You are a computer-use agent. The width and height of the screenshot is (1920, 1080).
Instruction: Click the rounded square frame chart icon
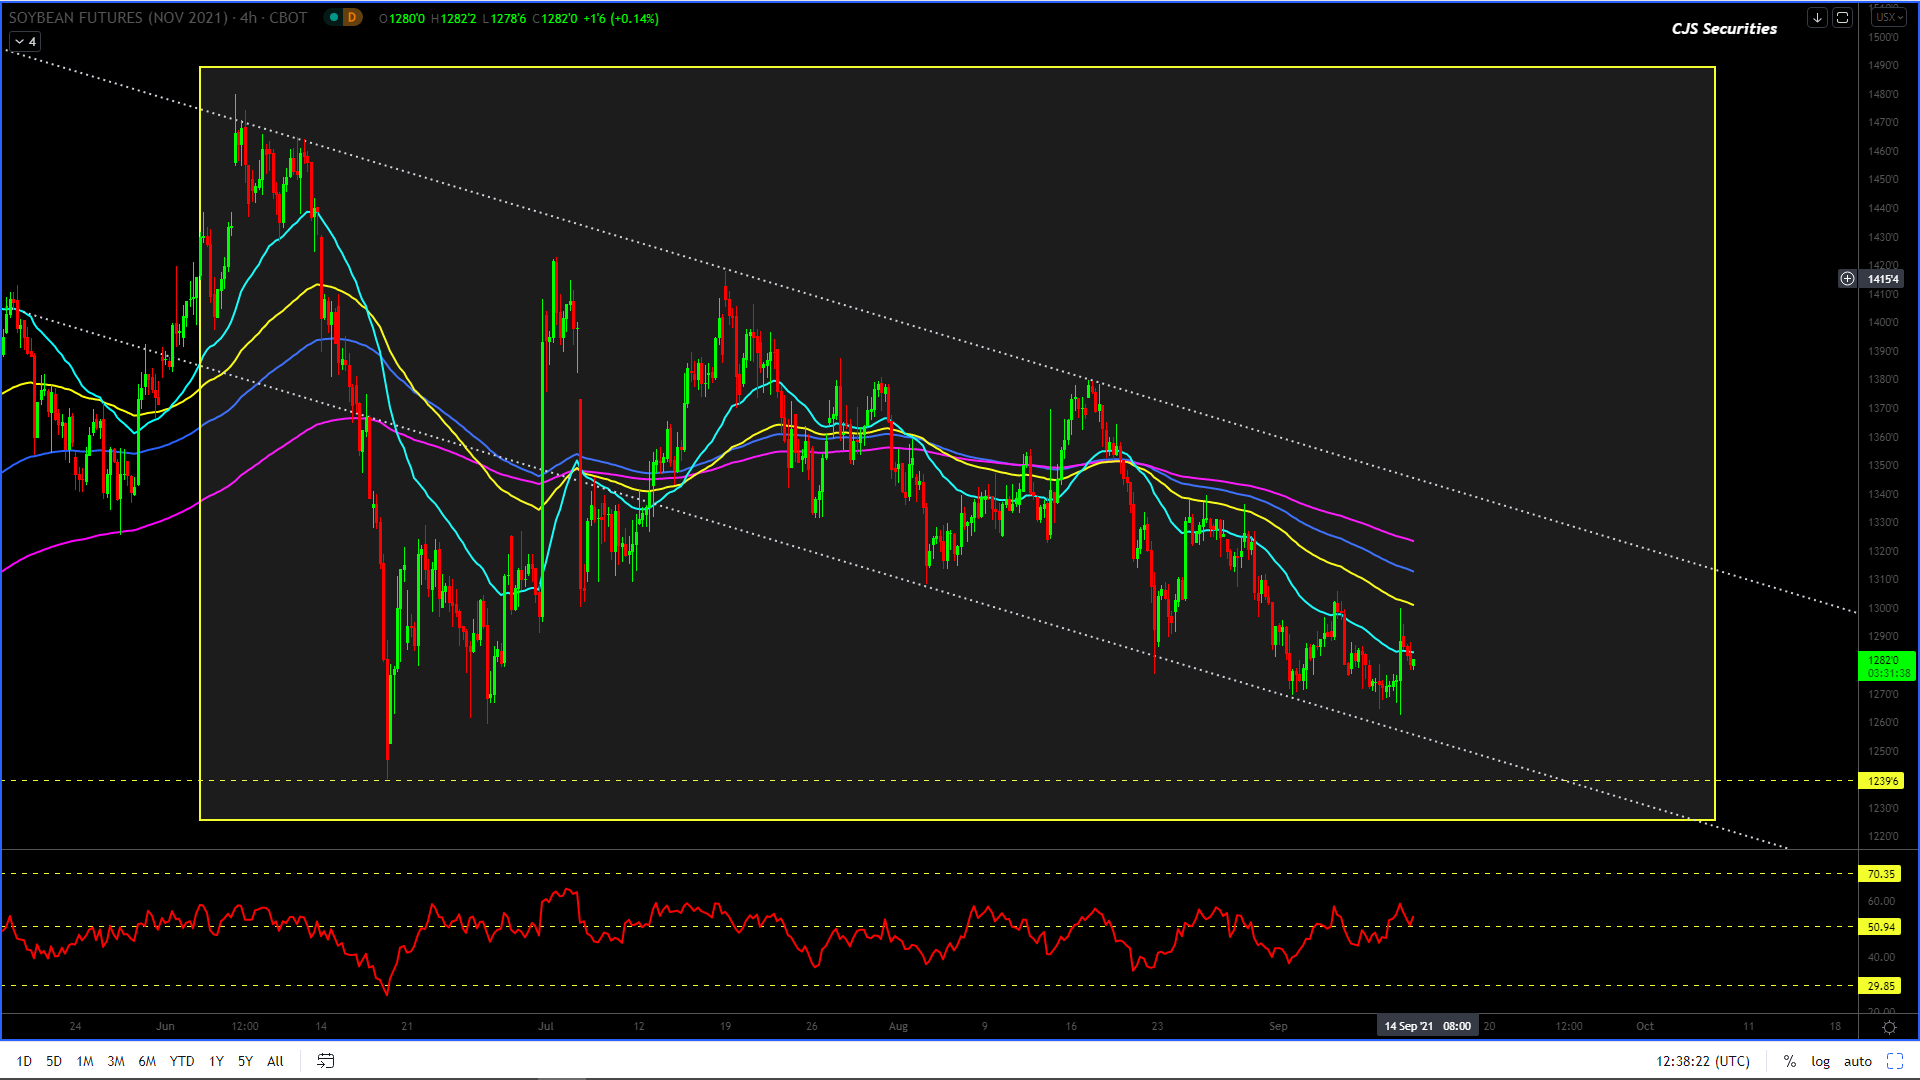pyautogui.click(x=1842, y=18)
